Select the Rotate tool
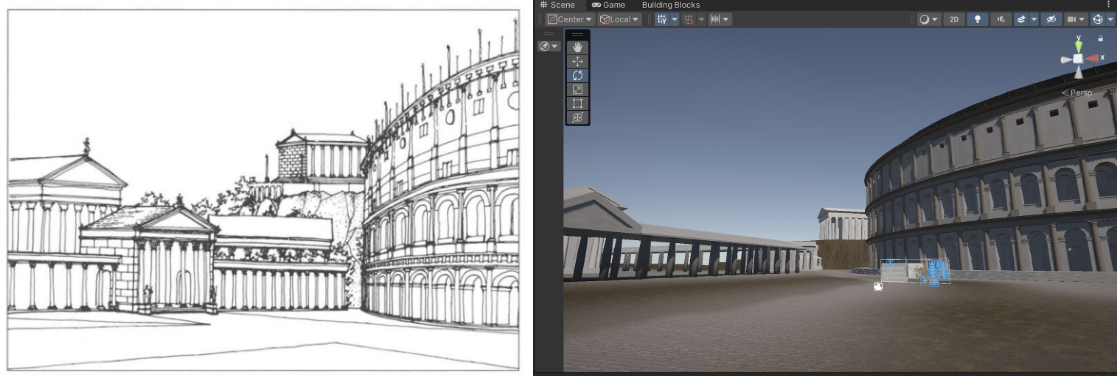The image size is (1117, 376). (x=578, y=75)
